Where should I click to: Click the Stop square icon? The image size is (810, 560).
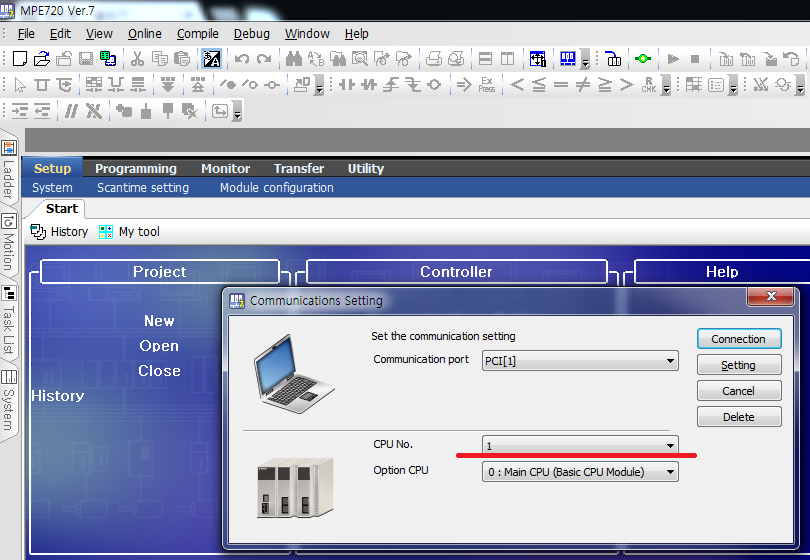point(695,59)
